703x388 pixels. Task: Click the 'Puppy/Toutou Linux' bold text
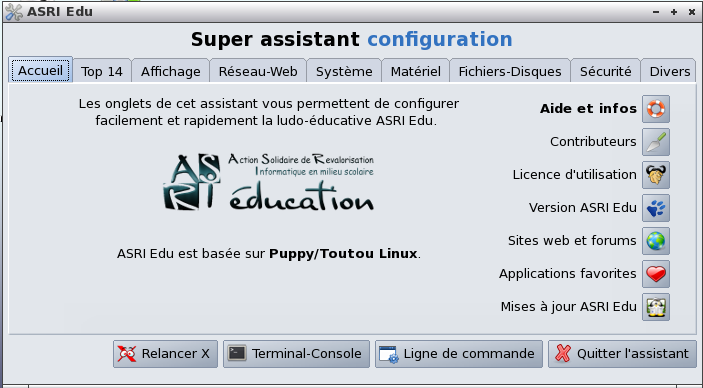point(343,254)
